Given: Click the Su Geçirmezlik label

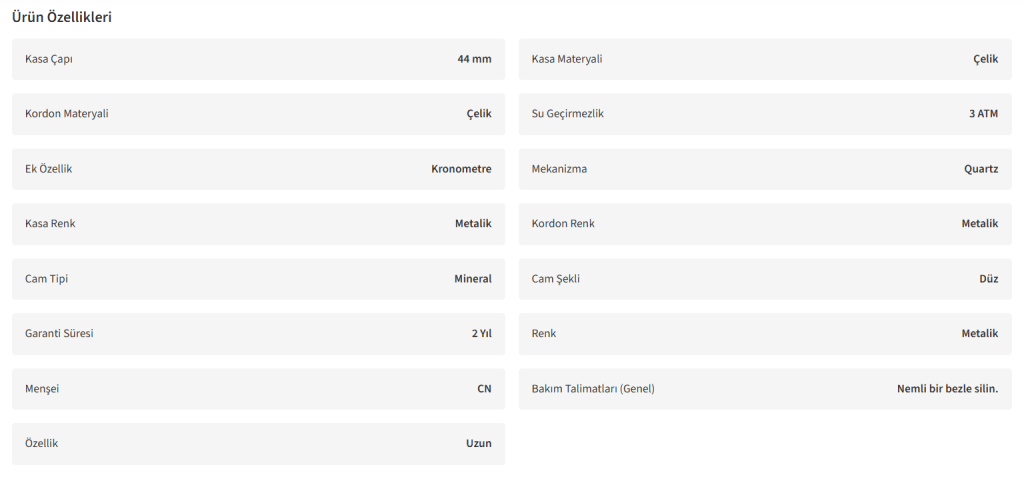Looking at the screenshot, I should pyautogui.click(x=568, y=114).
